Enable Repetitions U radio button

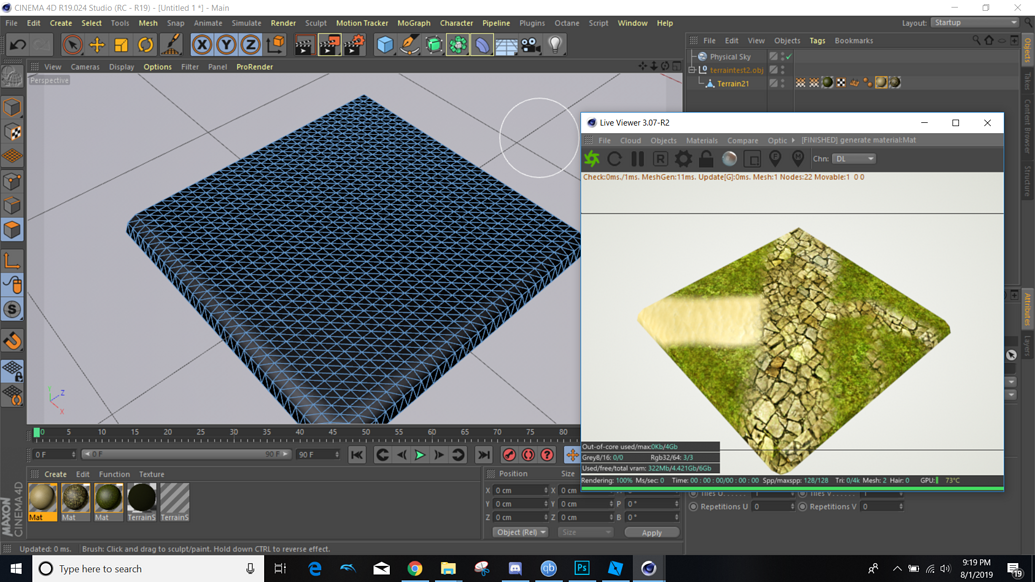click(x=694, y=507)
